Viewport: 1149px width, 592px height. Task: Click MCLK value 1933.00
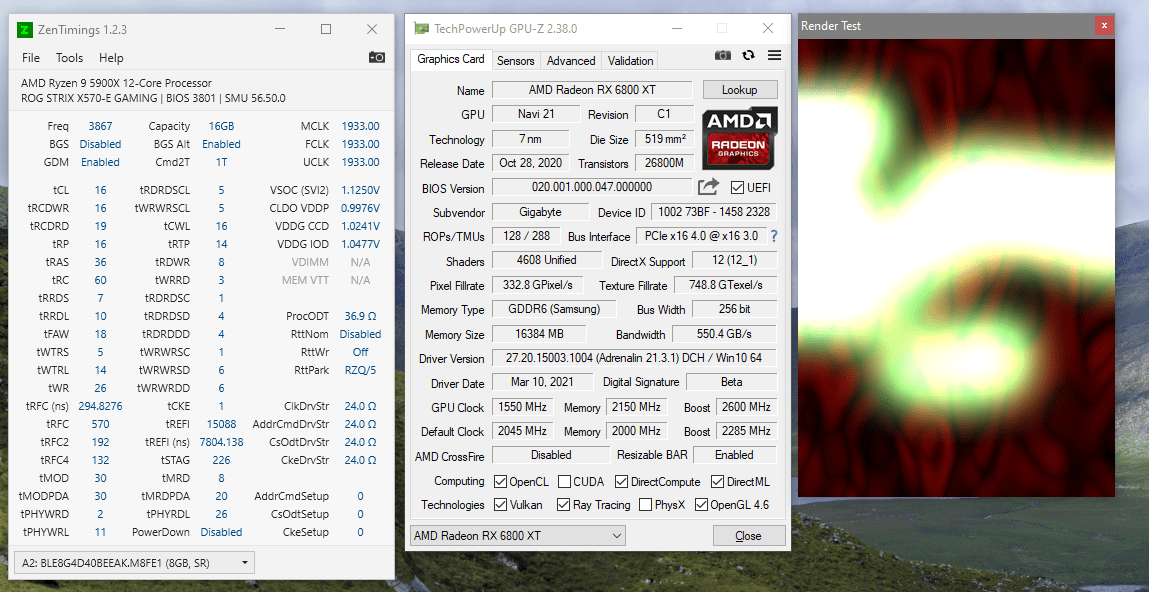pyautogui.click(x=361, y=126)
